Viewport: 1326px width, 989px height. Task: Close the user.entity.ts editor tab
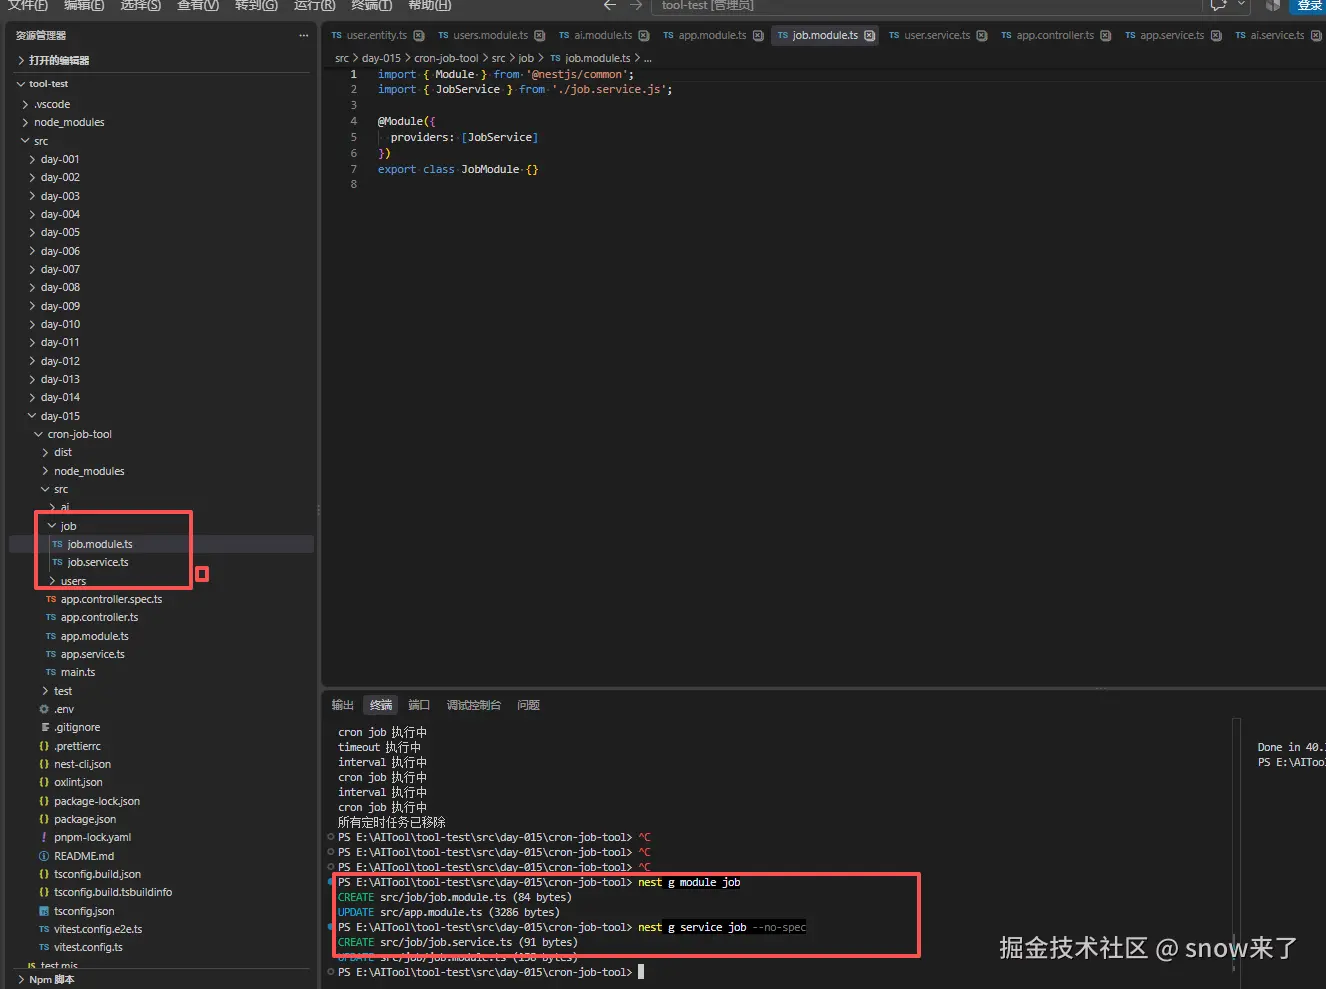(419, 36)
